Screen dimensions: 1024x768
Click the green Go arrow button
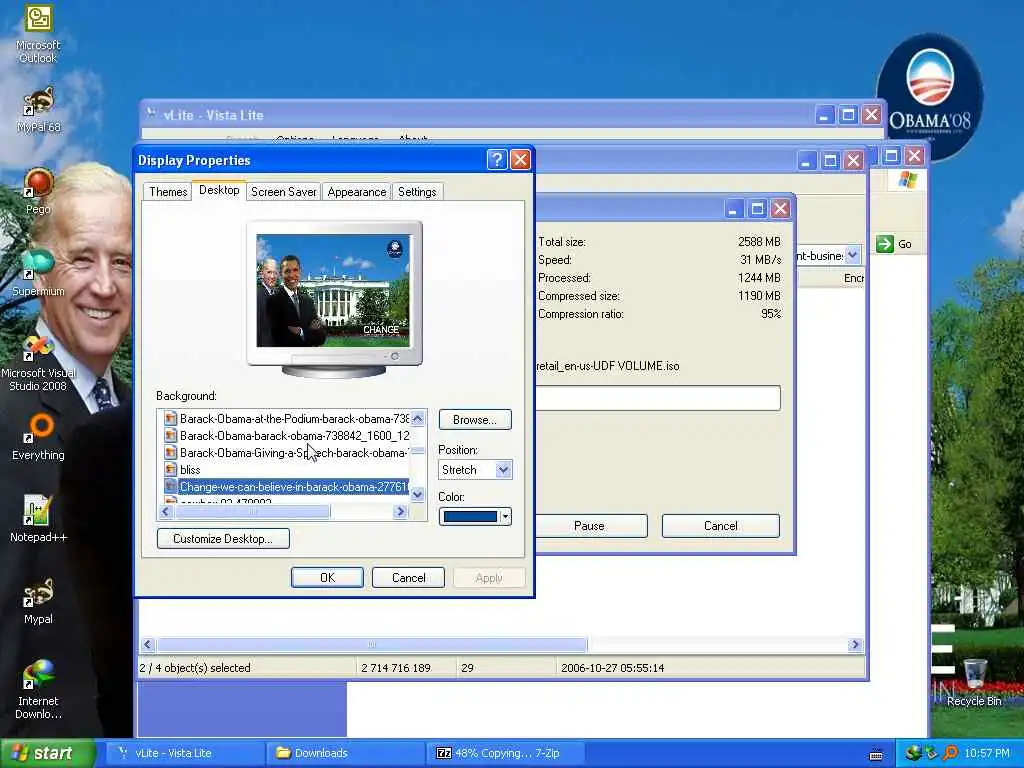click(x=885, y=244)
